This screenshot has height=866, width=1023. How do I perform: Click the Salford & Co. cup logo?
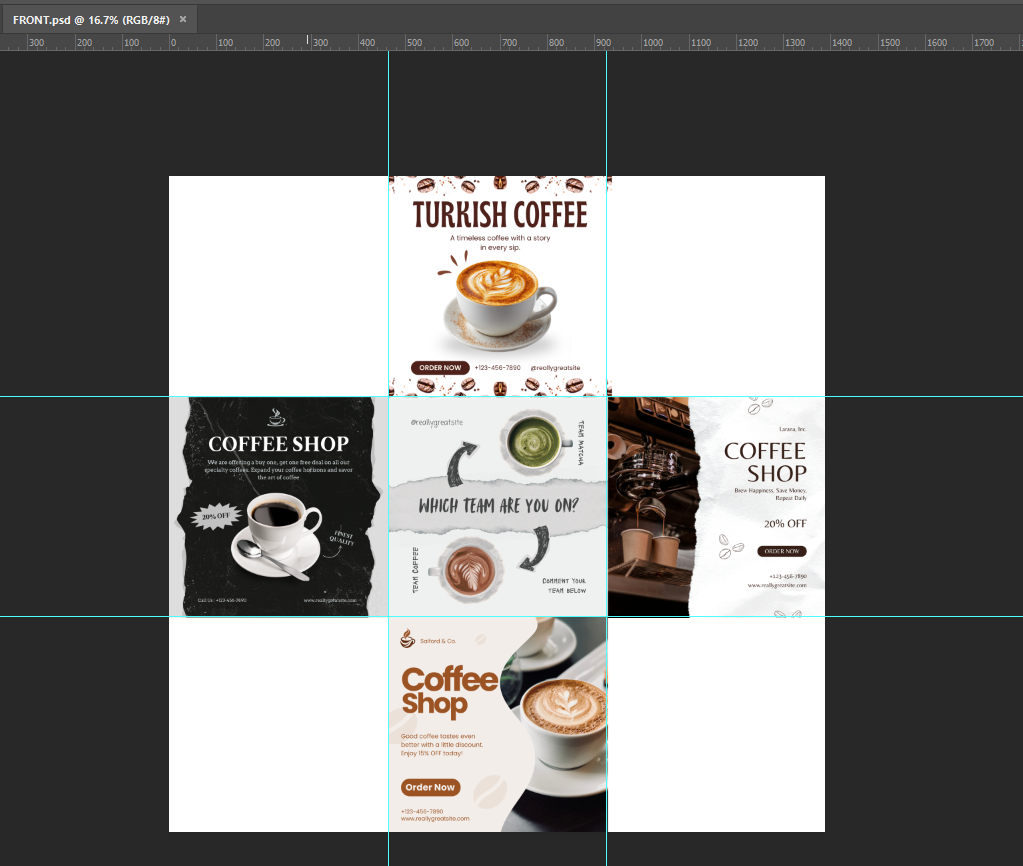tap(407, 639)
